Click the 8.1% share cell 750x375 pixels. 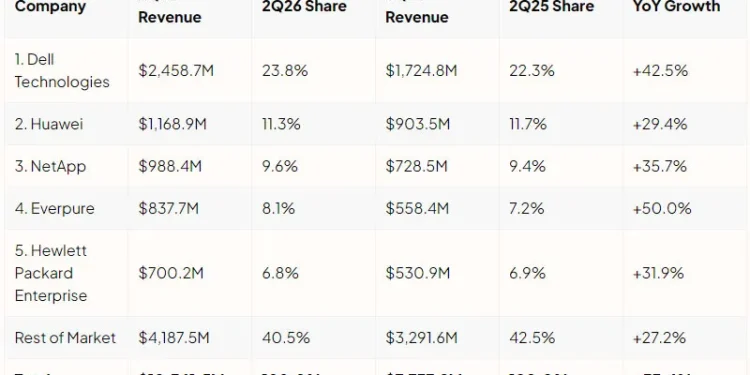coord(278,209)
